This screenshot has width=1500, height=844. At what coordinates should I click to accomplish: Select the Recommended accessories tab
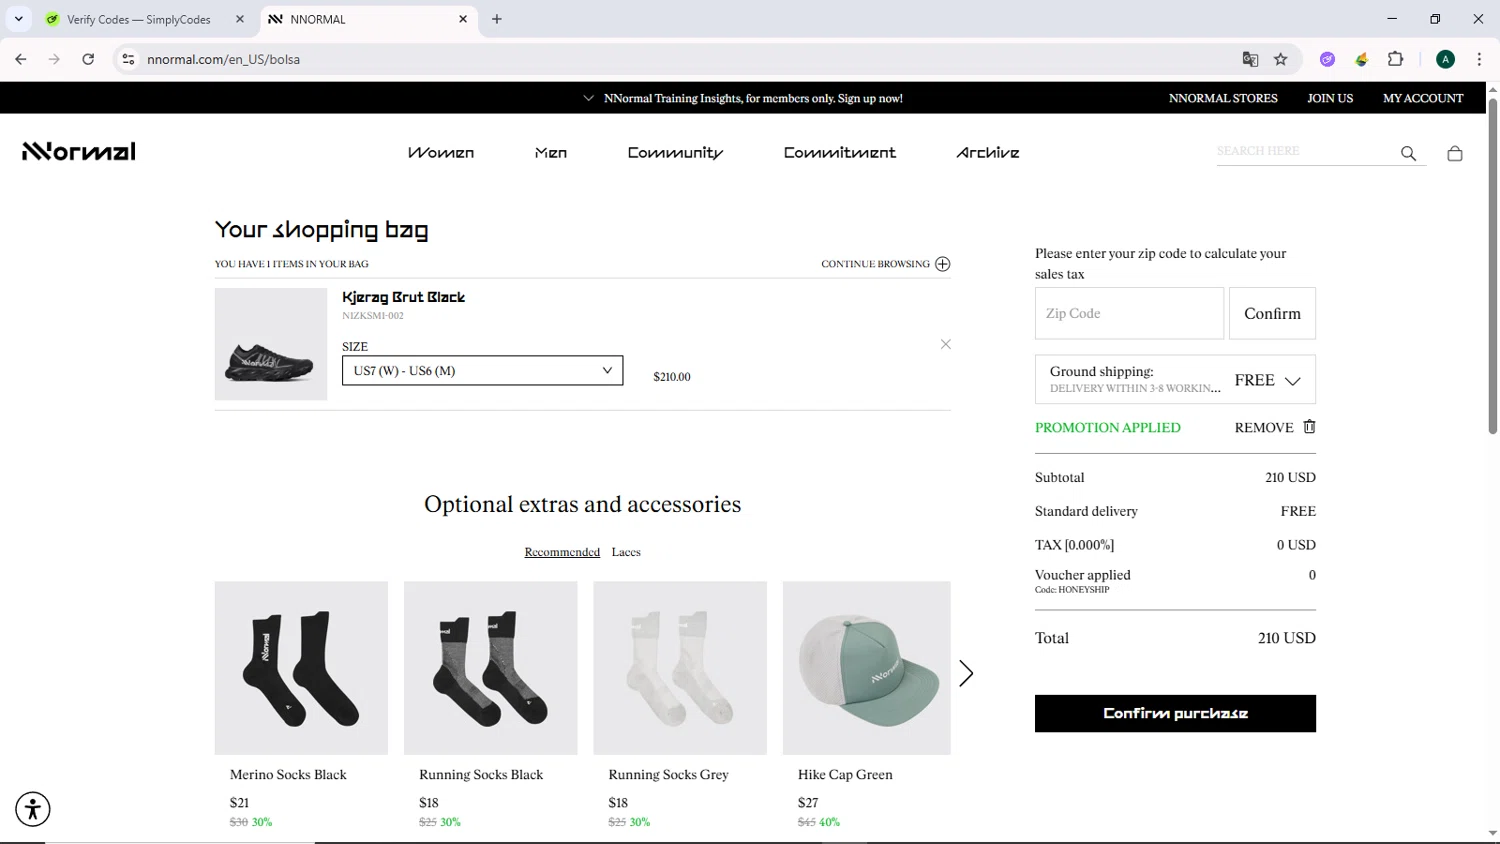562,552
